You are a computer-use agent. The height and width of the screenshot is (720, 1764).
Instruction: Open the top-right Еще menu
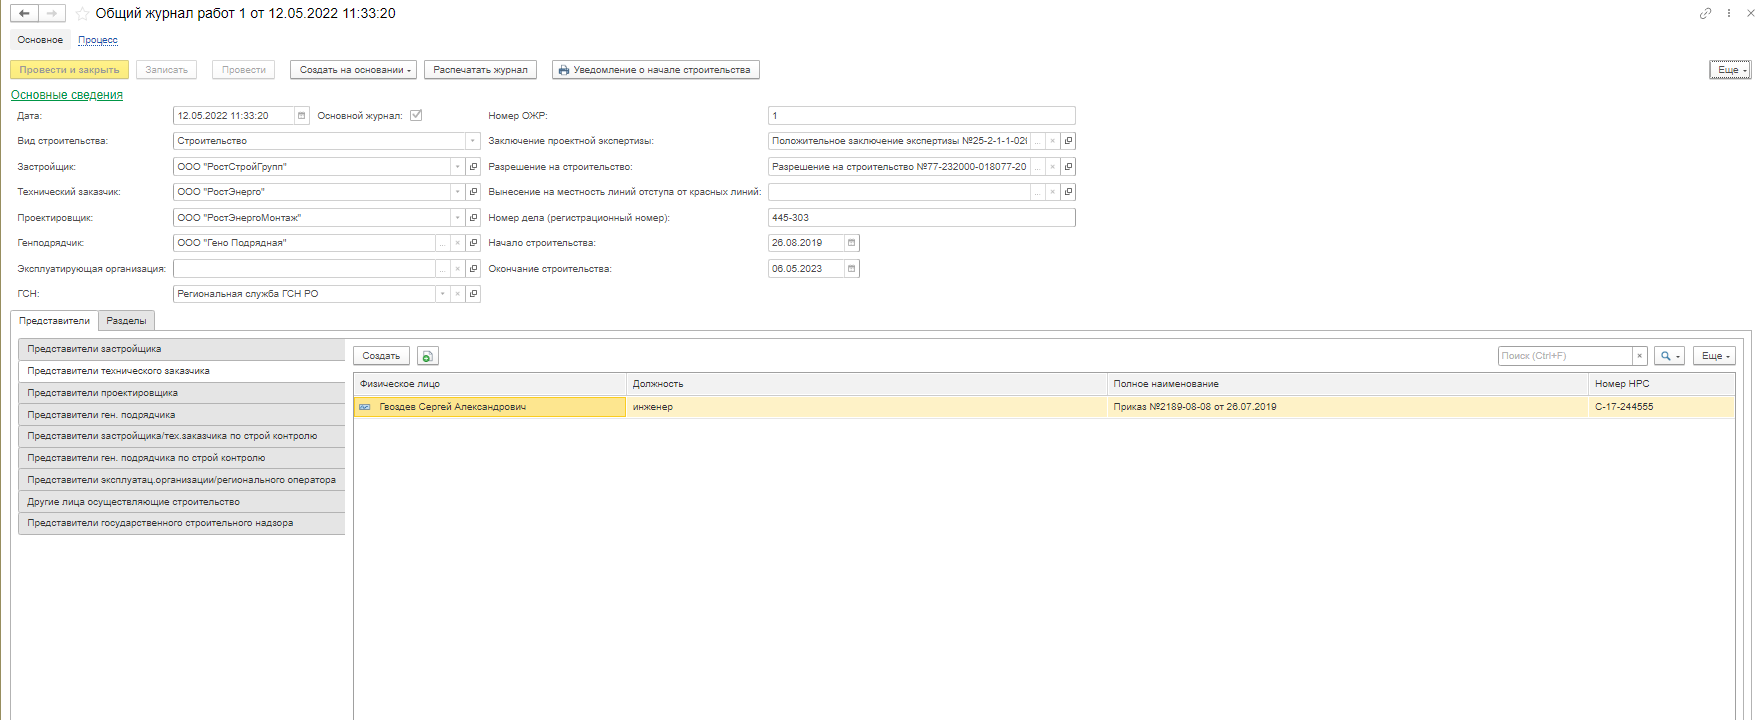(1730, 70)
